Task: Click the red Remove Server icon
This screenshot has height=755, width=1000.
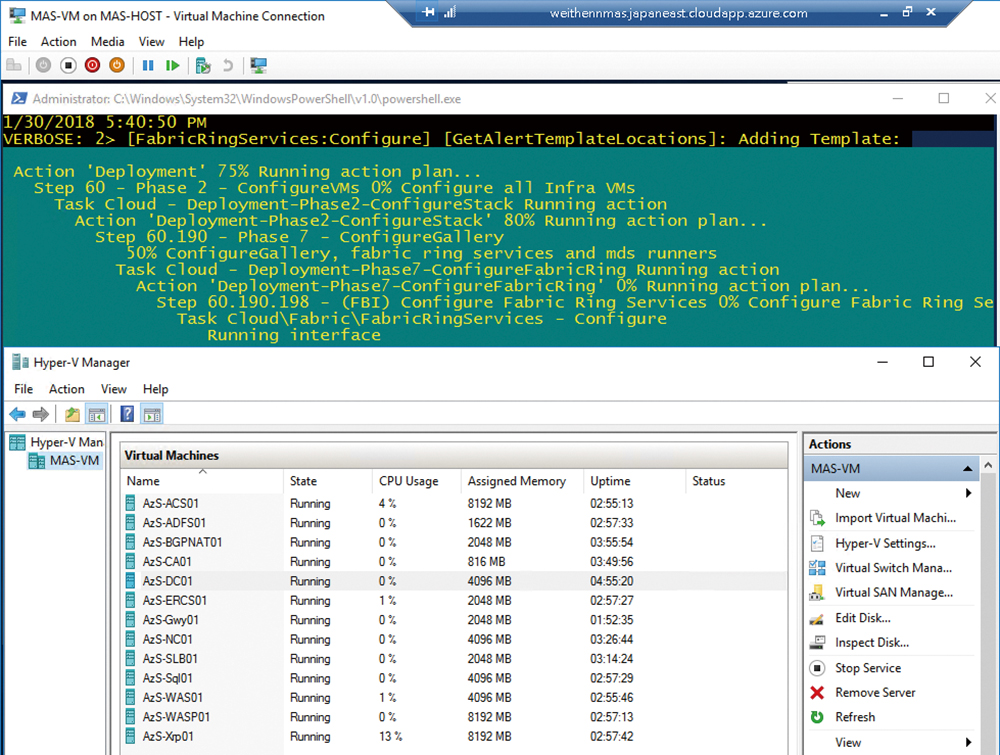Action: point(817,693)
